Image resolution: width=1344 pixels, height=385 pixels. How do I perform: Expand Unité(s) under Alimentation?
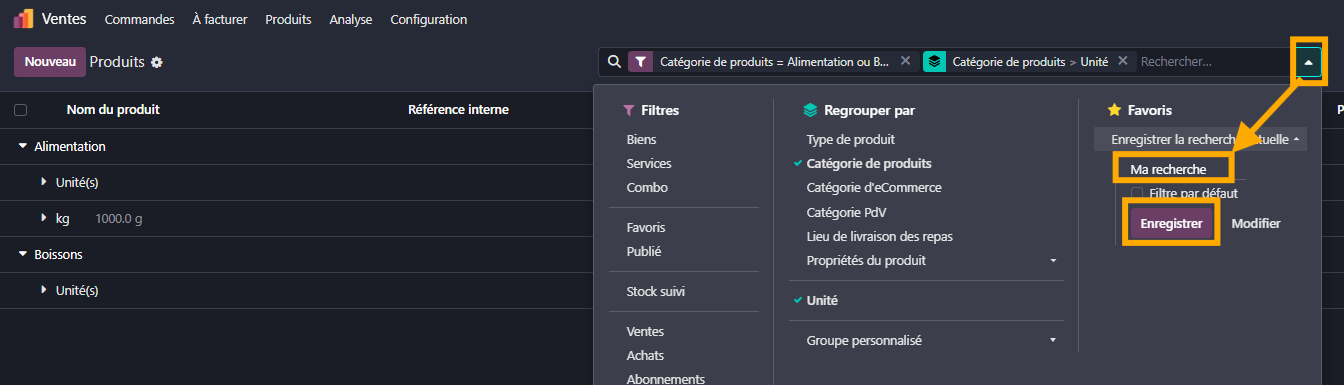tap(69, 182)
